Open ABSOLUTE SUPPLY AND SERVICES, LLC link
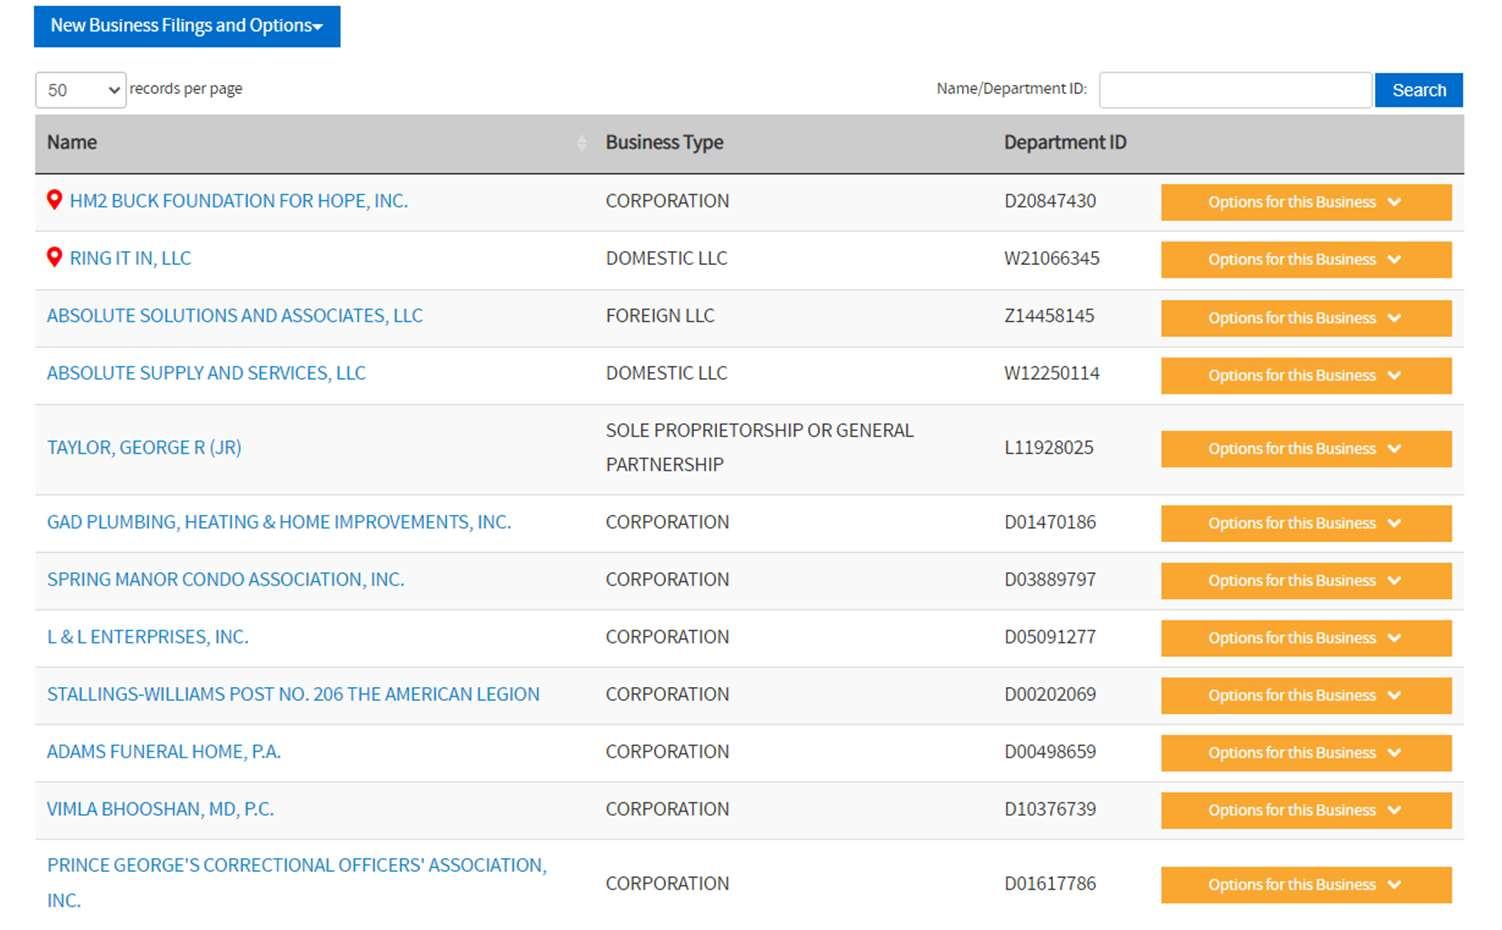Image resolution: width=1502 pixels, height=930 pixels. point(206,373)
